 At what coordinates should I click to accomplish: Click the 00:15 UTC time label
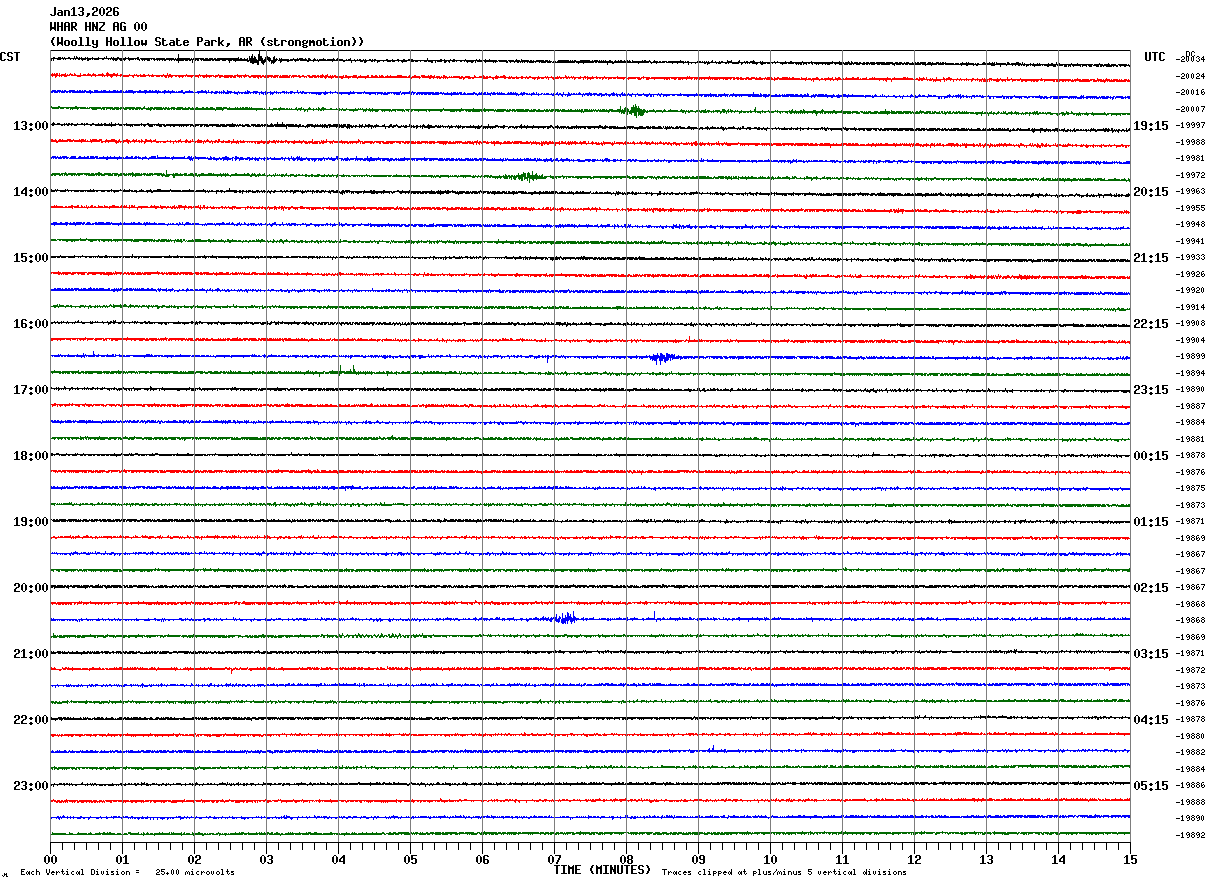click(1151, 456)
